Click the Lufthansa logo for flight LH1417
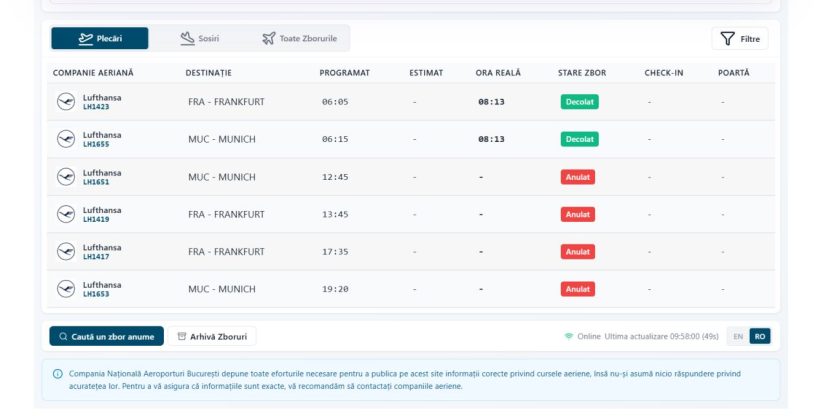The height and width of the screenshot is (420, 826). [x=66, y=252]
